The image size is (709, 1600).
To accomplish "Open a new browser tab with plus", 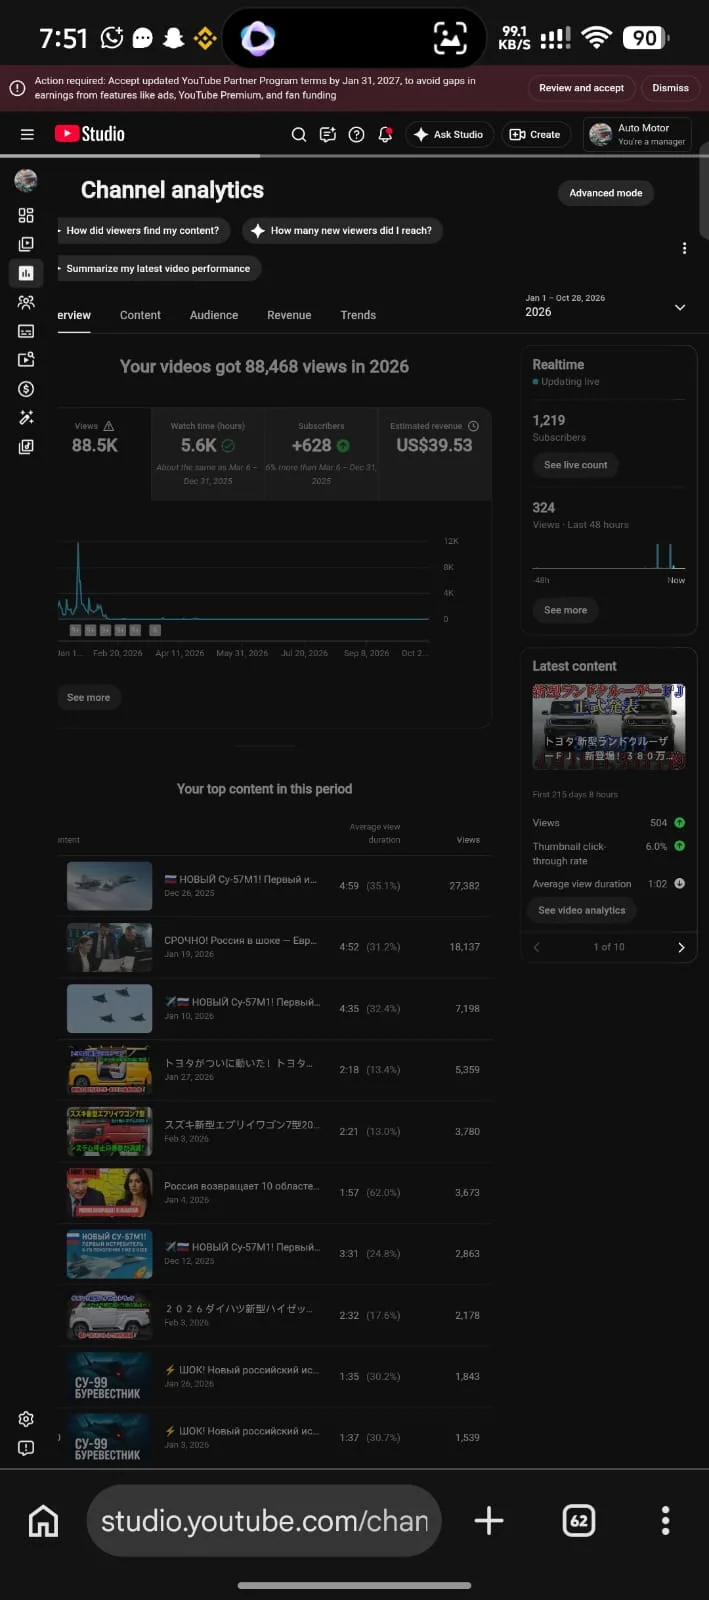I will click(x=489, y=1521).
